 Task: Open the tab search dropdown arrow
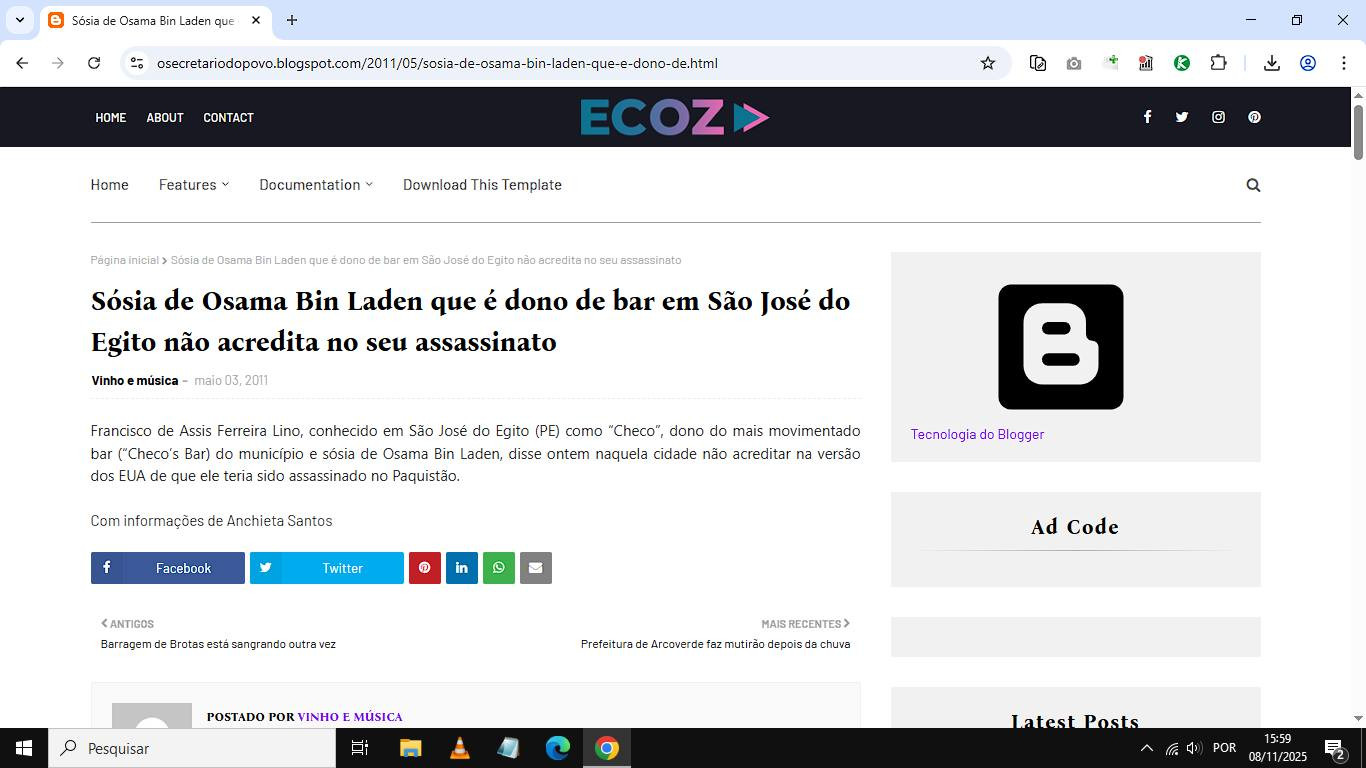19,20
